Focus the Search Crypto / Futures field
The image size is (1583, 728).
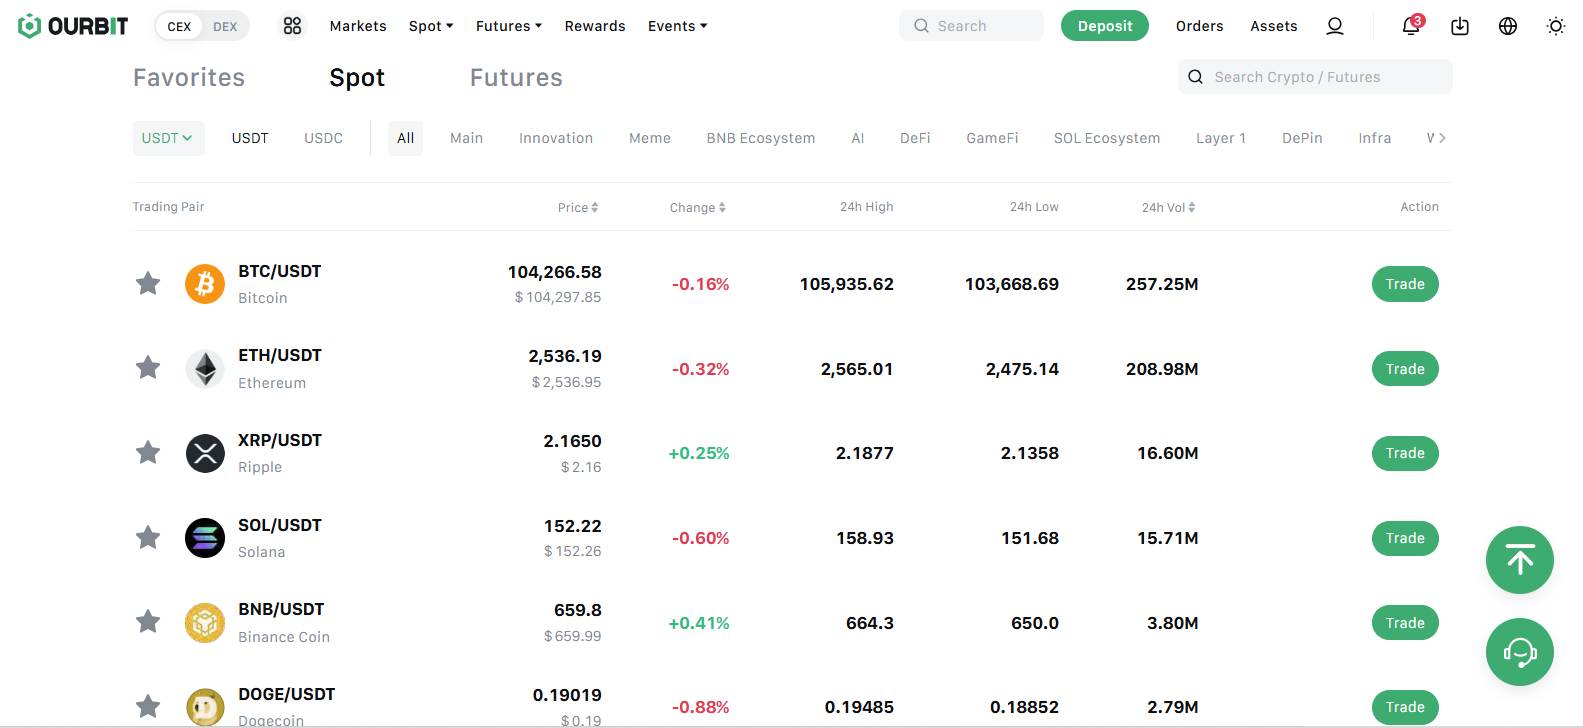point(1315,77)
